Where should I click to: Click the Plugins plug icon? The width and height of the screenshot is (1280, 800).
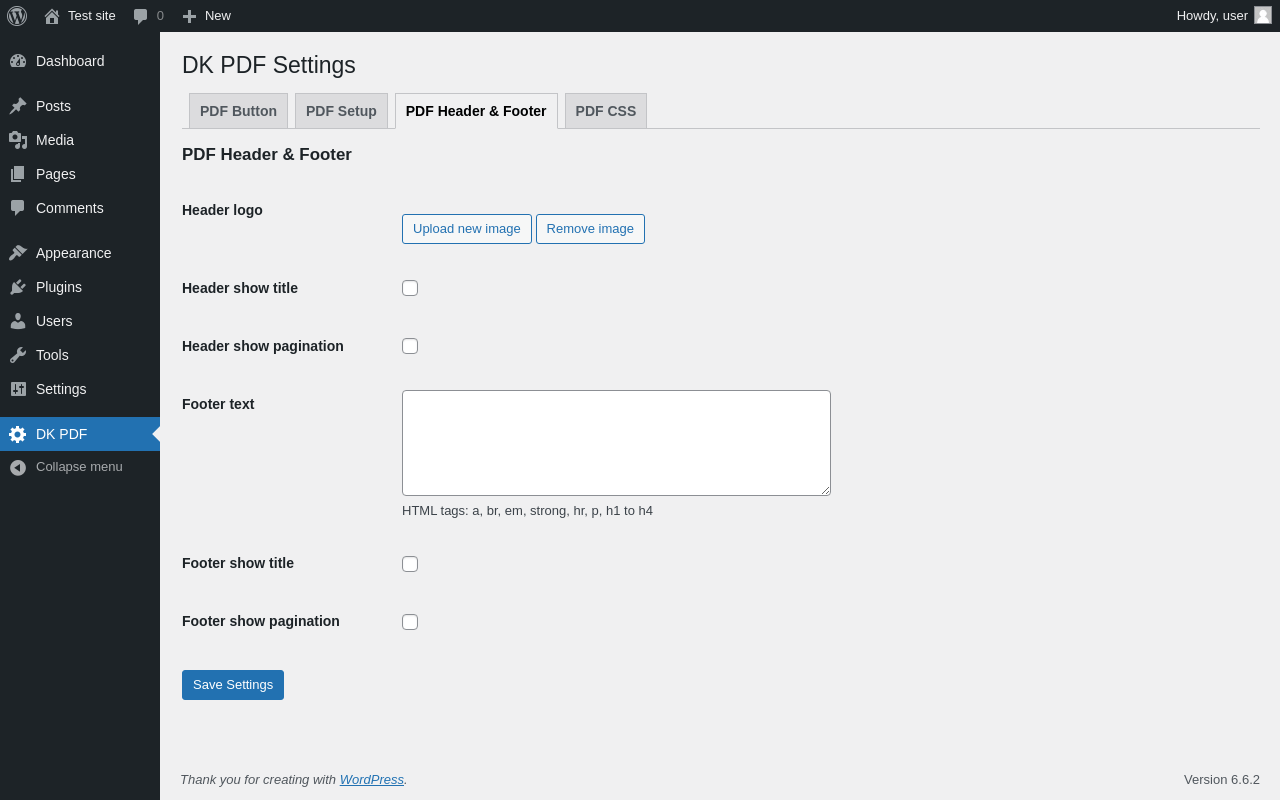point(18,287)
